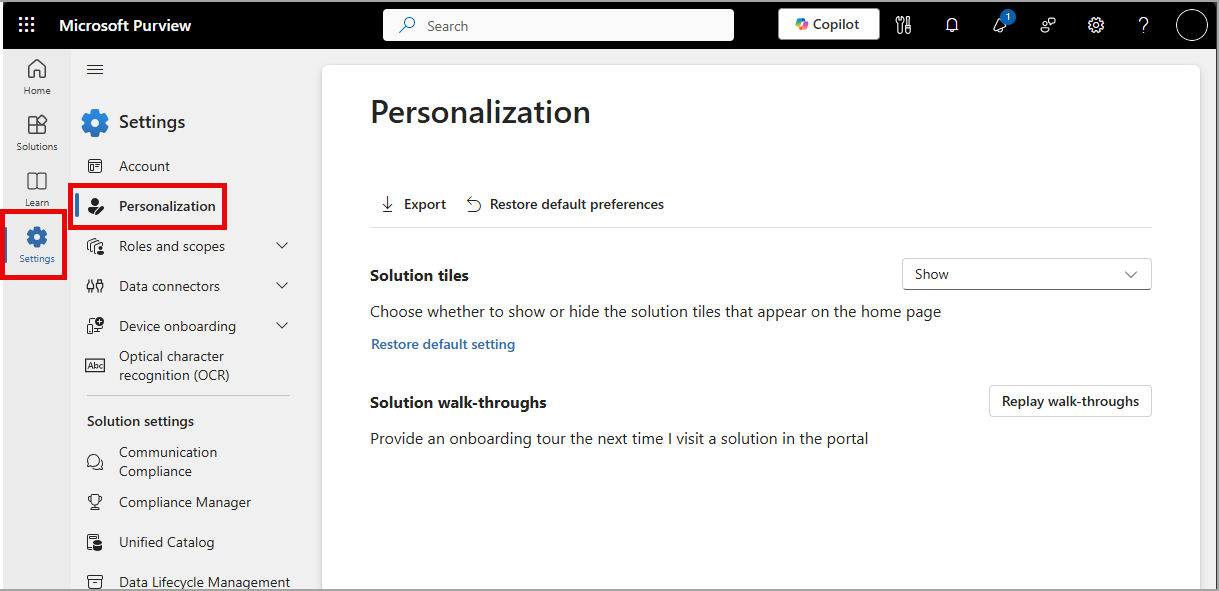
Task: Click the Communication Compliance chat icon
Action: coord(95,462)
